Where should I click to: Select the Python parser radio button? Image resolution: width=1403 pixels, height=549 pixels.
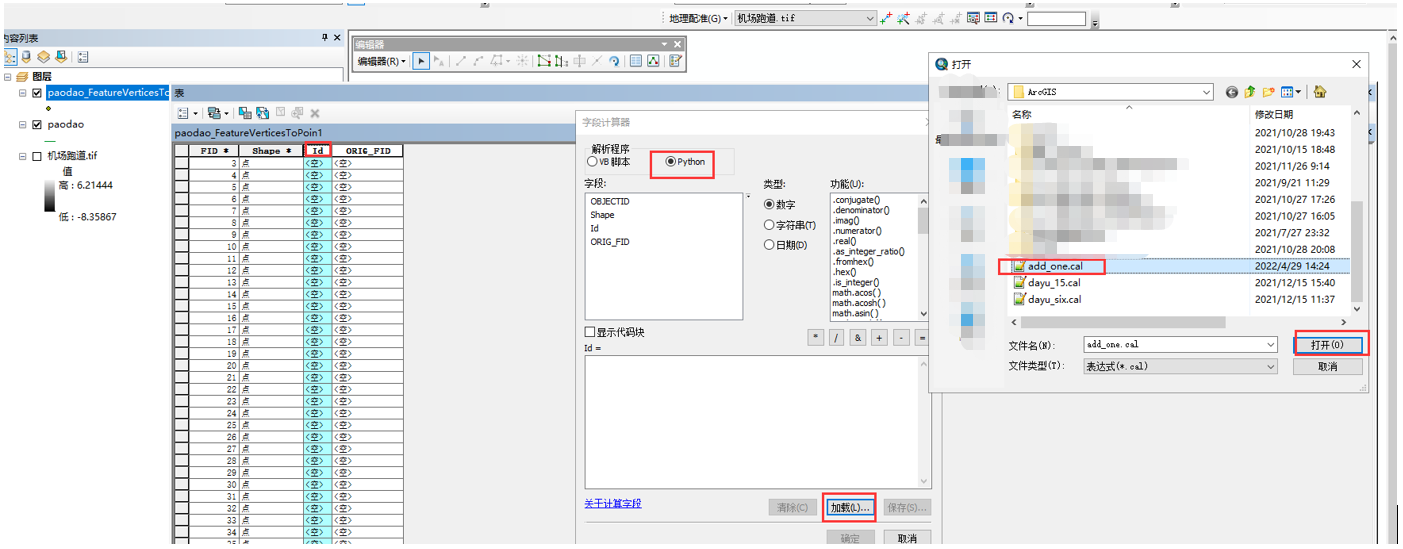(671, 161)
